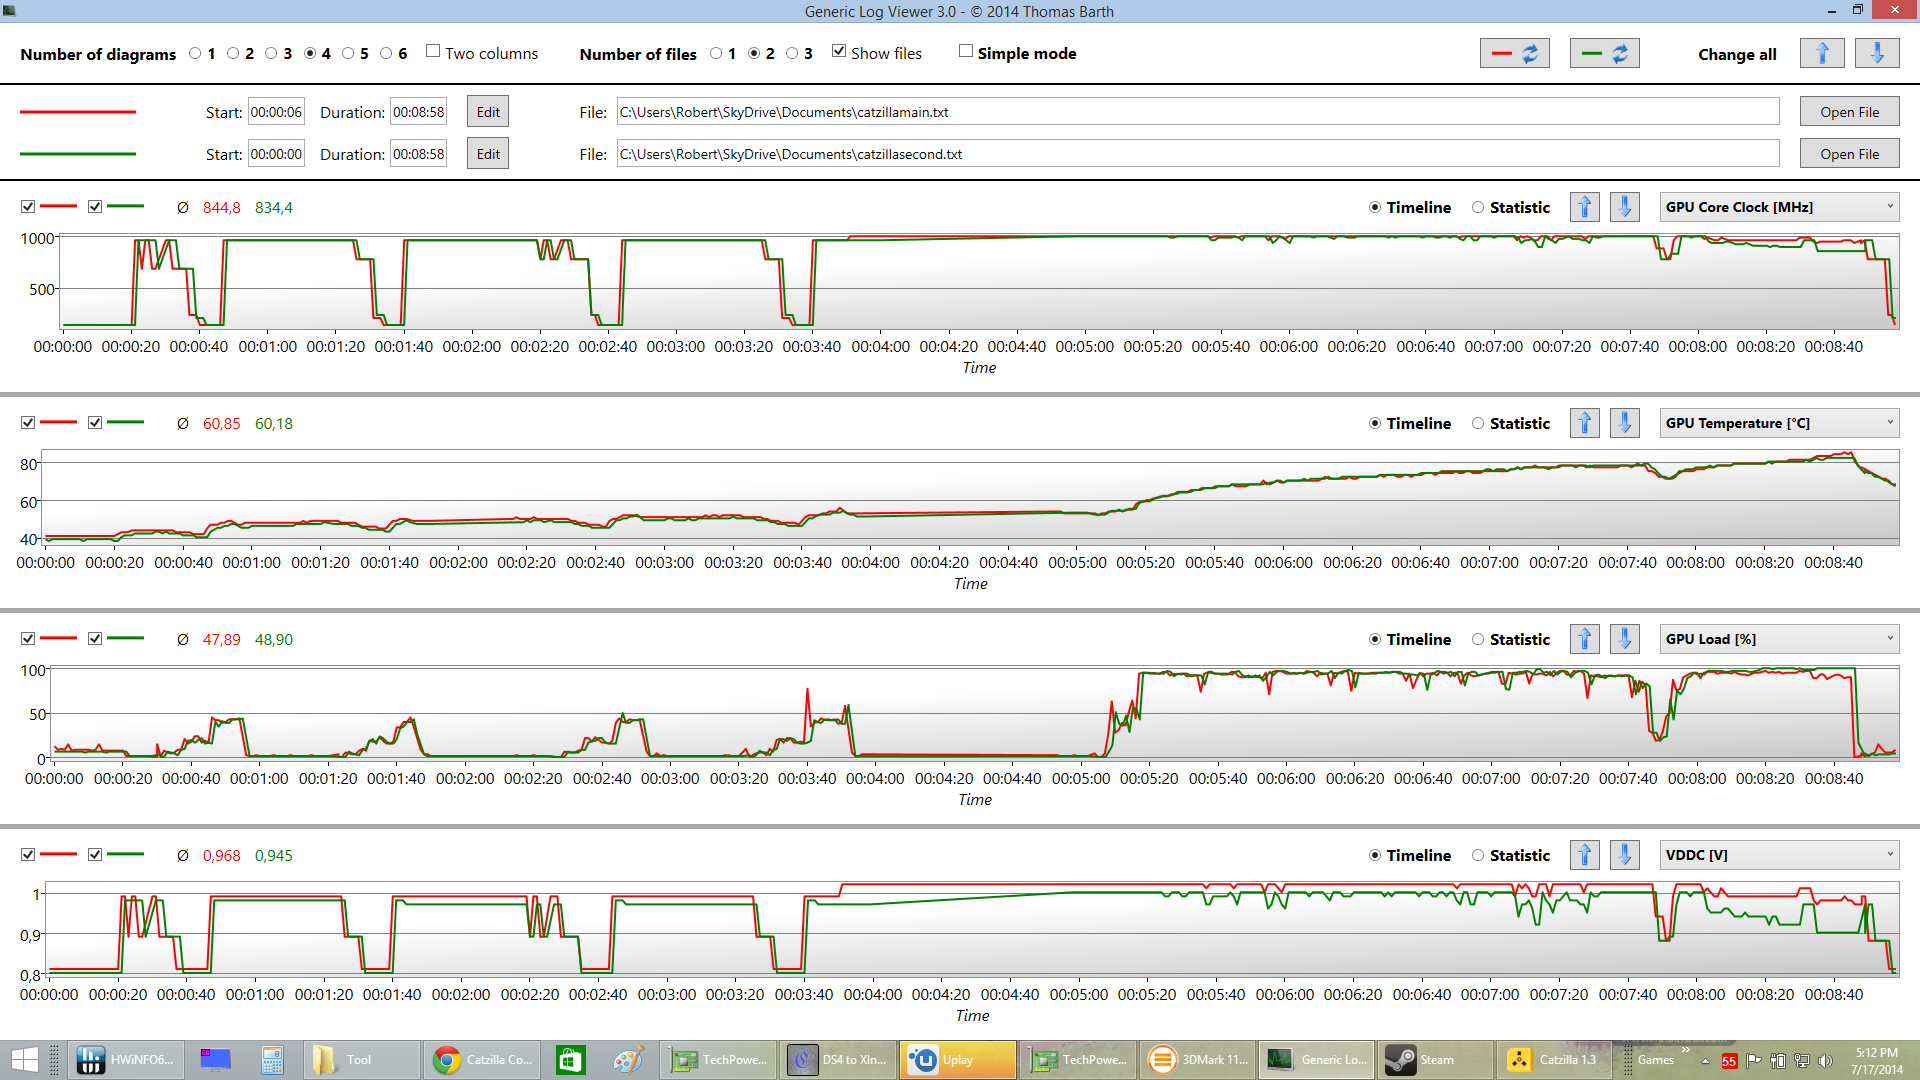The image size is (1920, 1080).
Task: Move VDDC diagram down
Action: click(x=1625, y=855)
